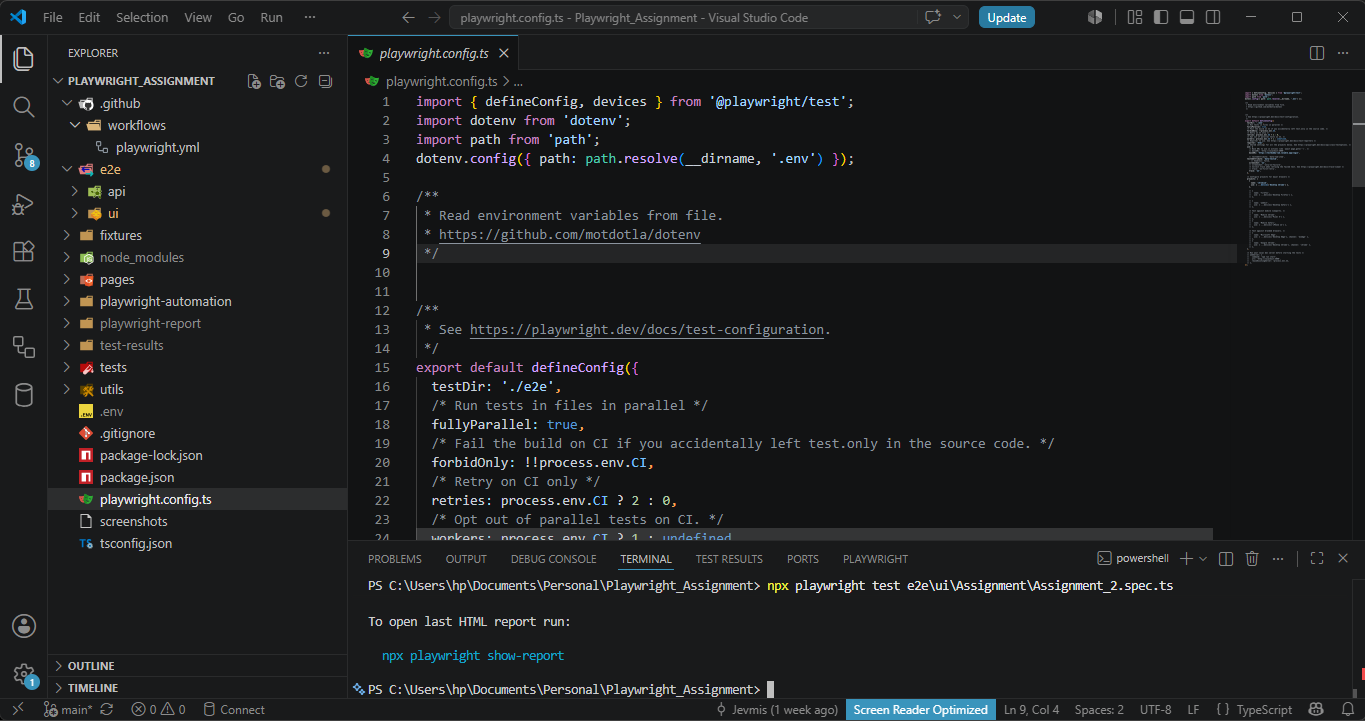The width and height of the screenshot is (1365, 721).
Task: Open the chat dropdown arrow in title bar
Action: 957,17
